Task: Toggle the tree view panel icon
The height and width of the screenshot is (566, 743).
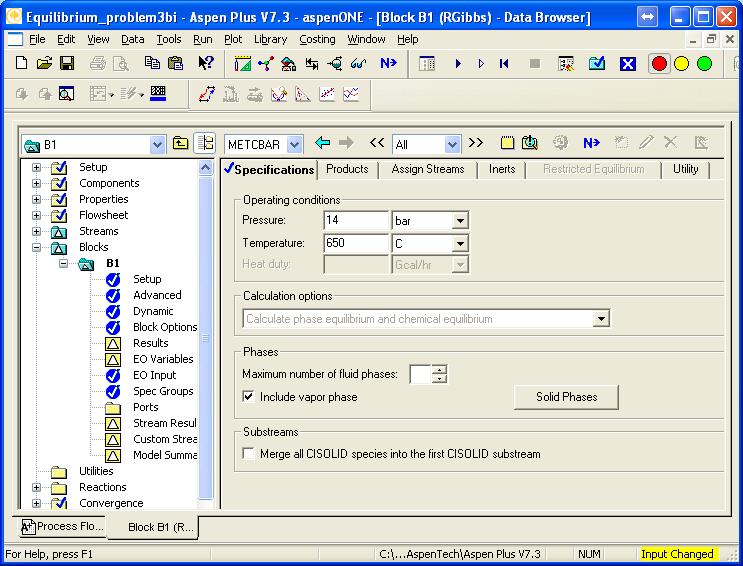Action: point(205,143)
